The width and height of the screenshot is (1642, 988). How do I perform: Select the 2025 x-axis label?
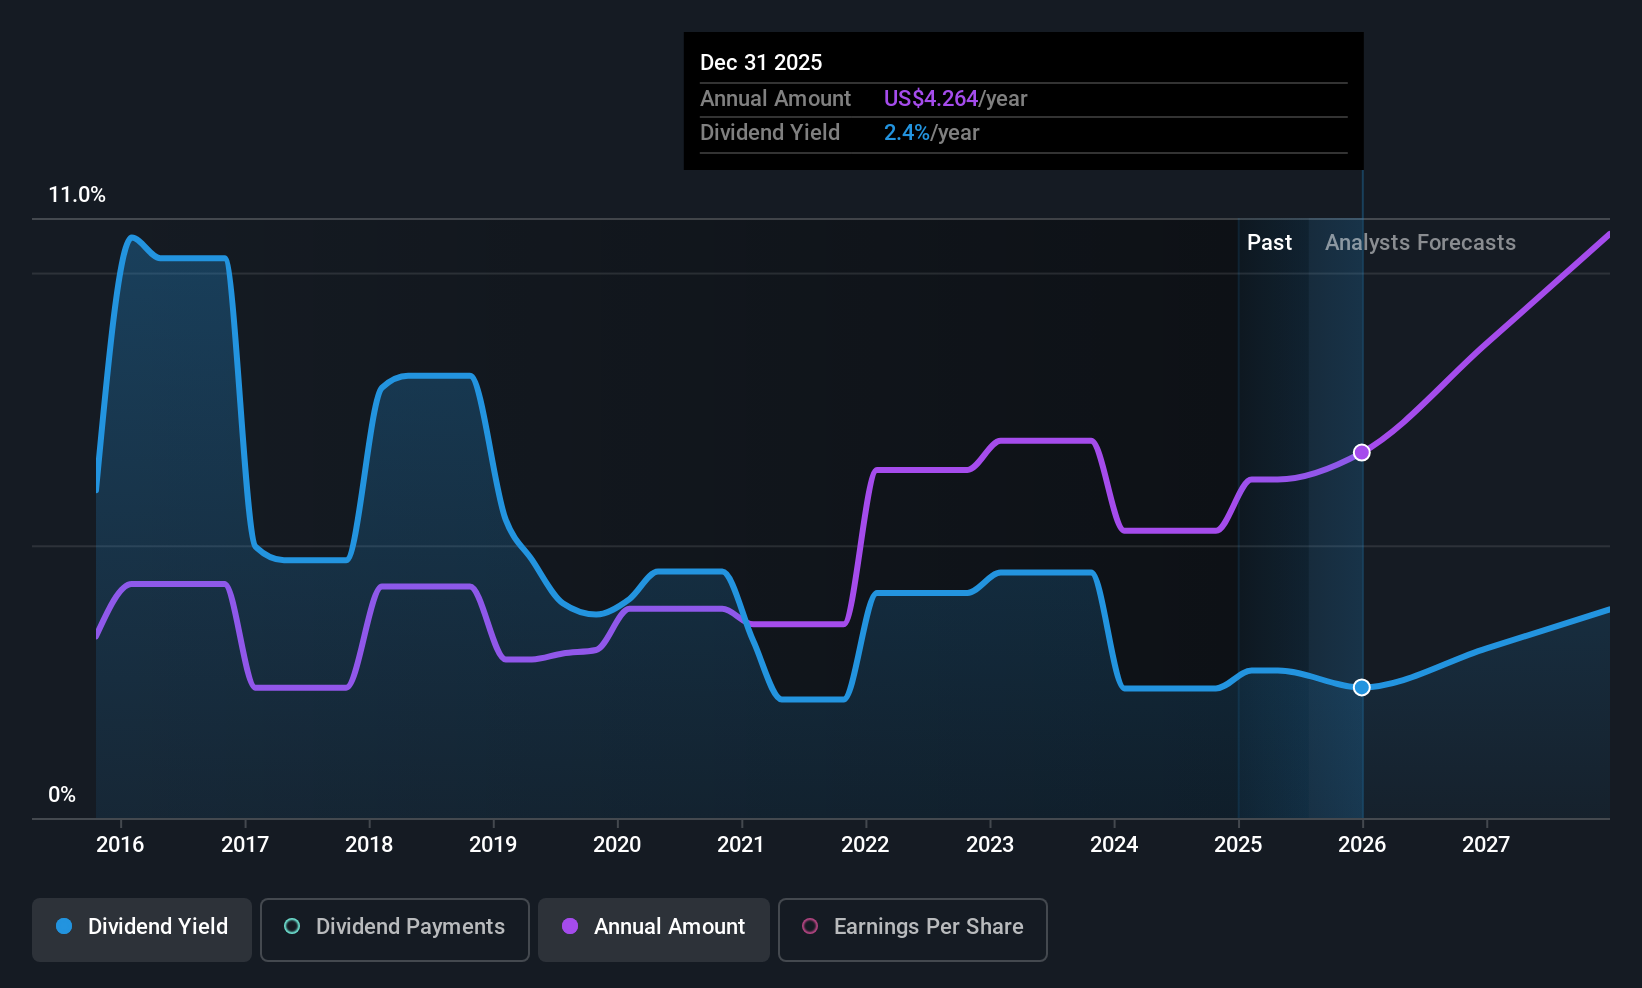click(x=1238, y=844)
